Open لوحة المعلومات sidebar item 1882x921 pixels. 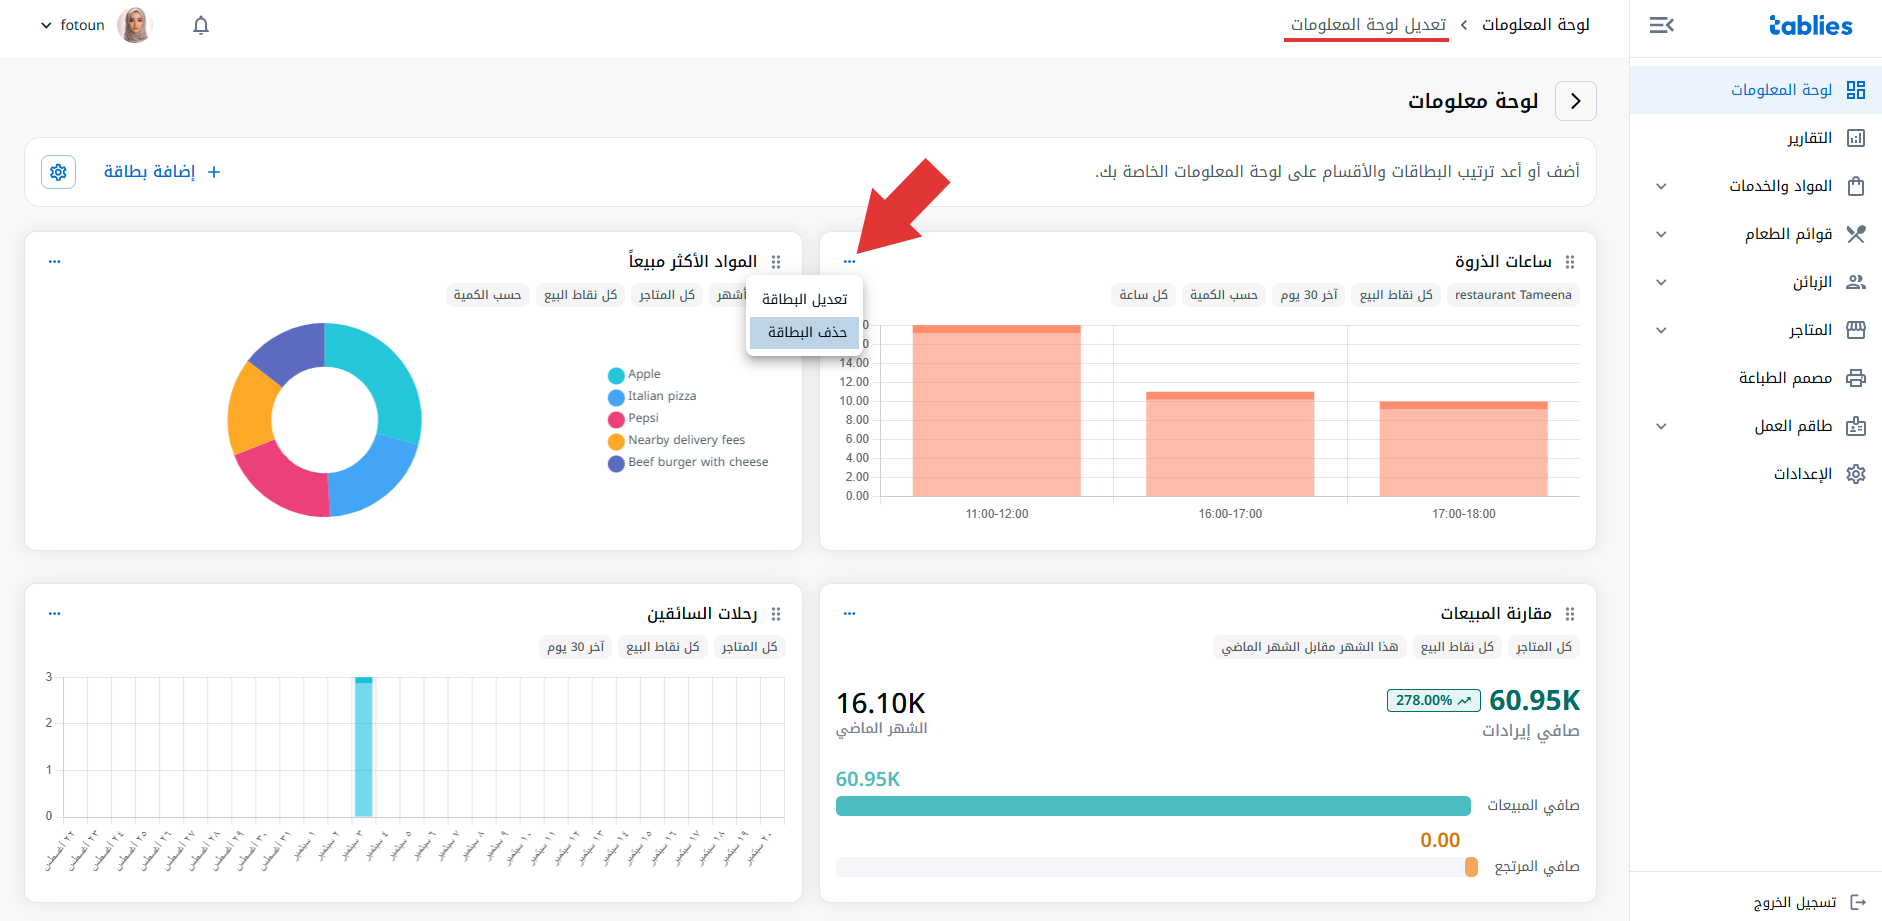1756,90
